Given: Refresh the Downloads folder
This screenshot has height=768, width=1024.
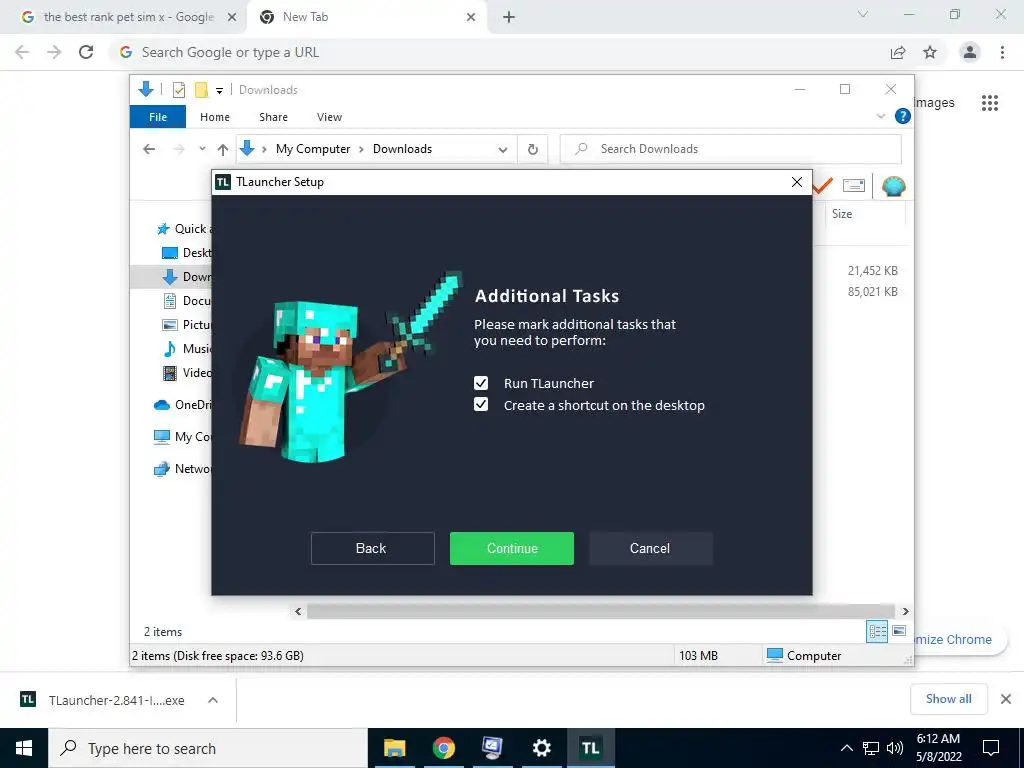Looking at the screenshot, I should click(x=533, y=150).
